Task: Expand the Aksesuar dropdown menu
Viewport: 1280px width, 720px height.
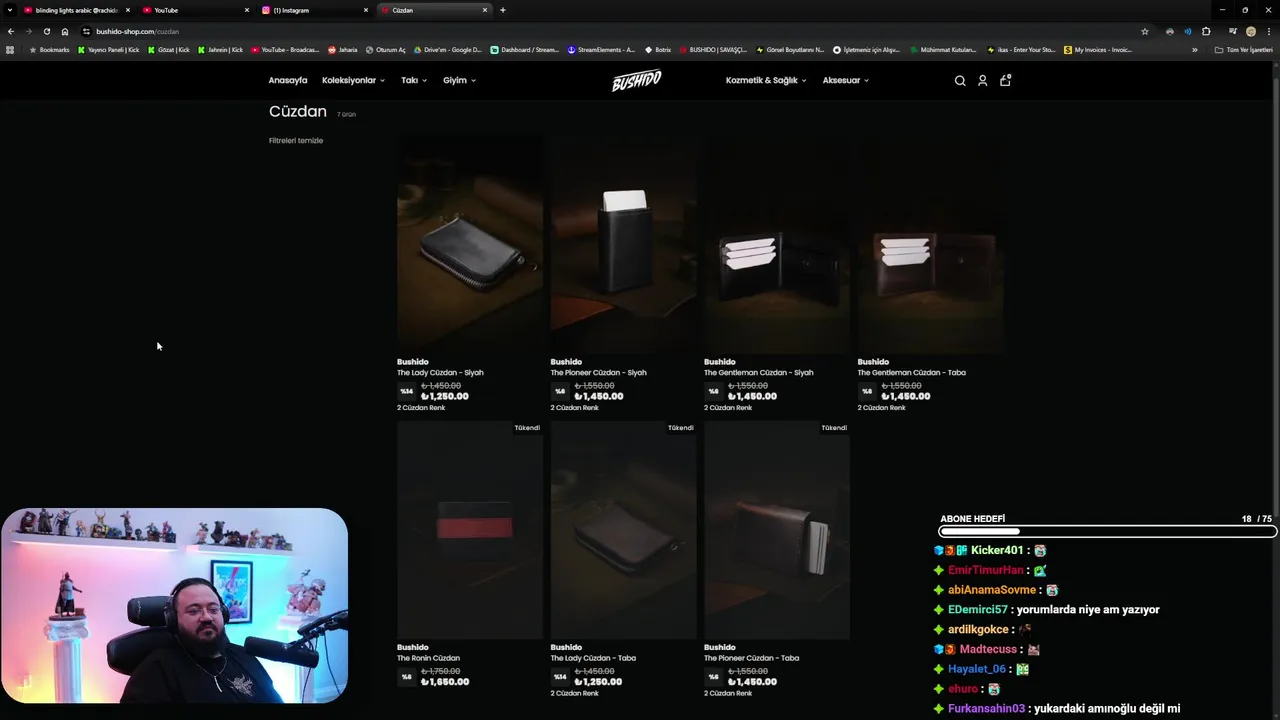Action: [846, 81]
